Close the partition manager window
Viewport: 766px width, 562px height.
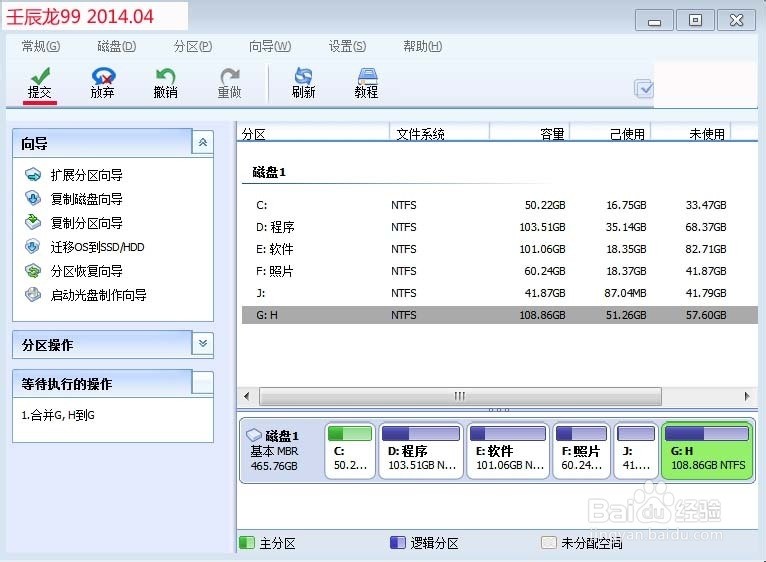point(736,21)
